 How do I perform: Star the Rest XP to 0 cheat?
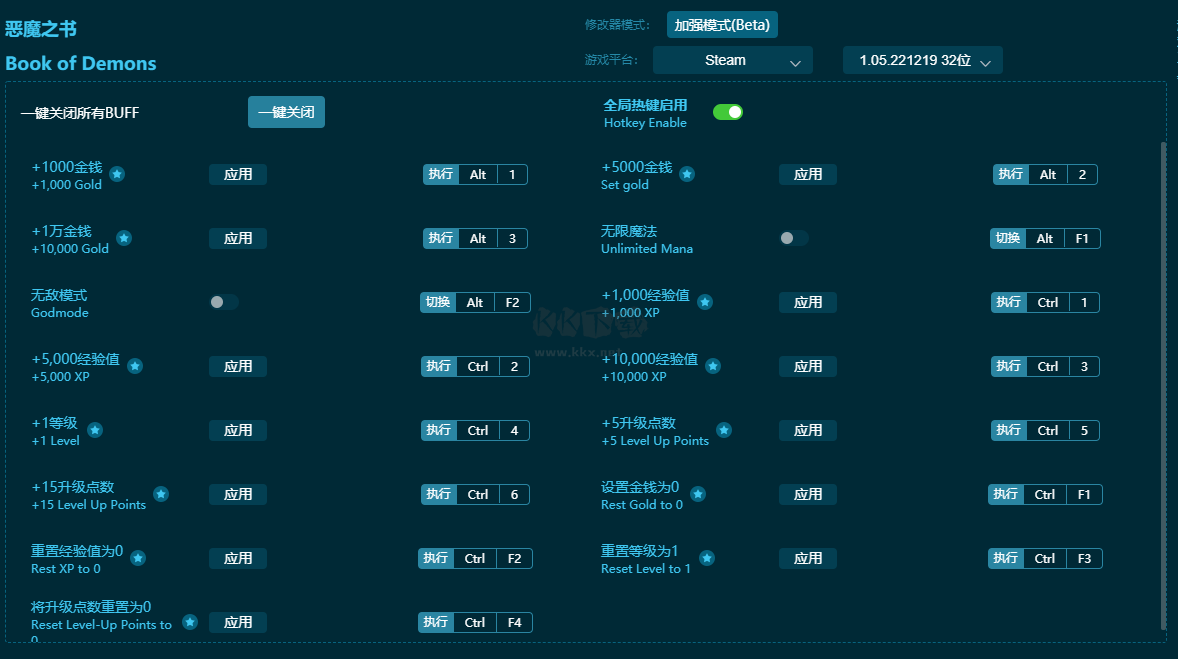point(138,558)
